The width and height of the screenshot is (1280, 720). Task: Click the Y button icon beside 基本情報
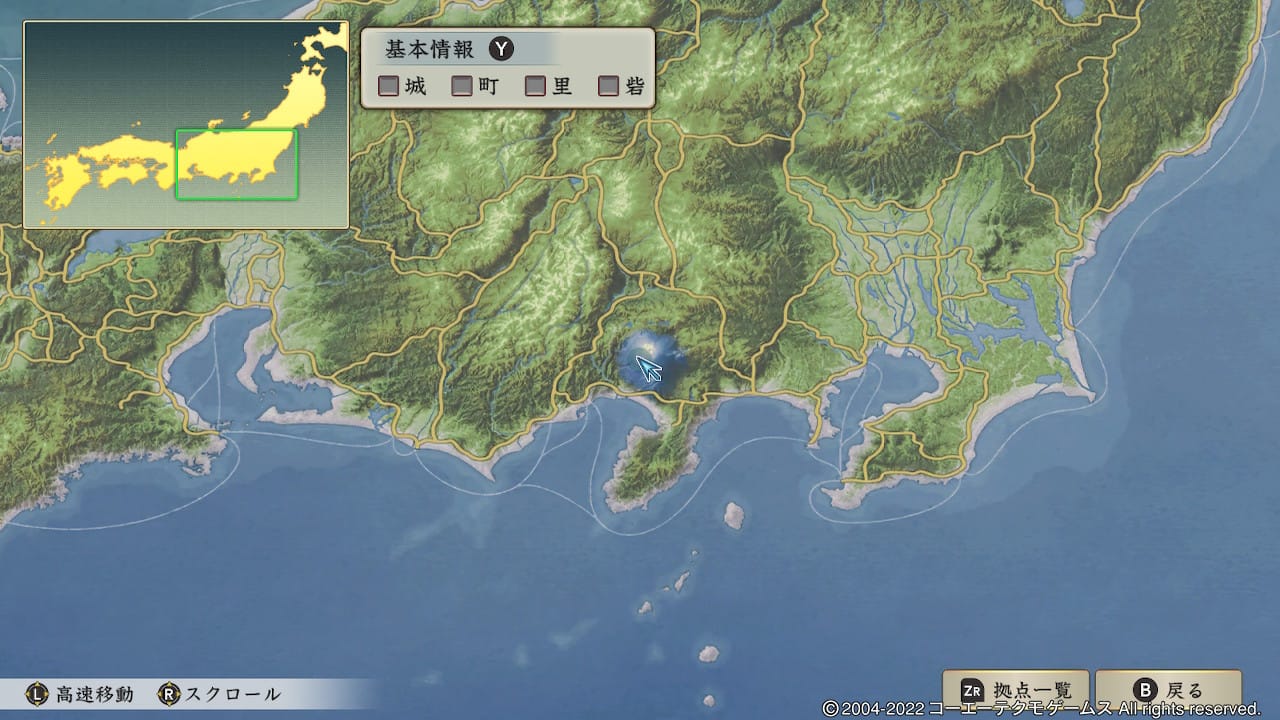click(501, 49)
